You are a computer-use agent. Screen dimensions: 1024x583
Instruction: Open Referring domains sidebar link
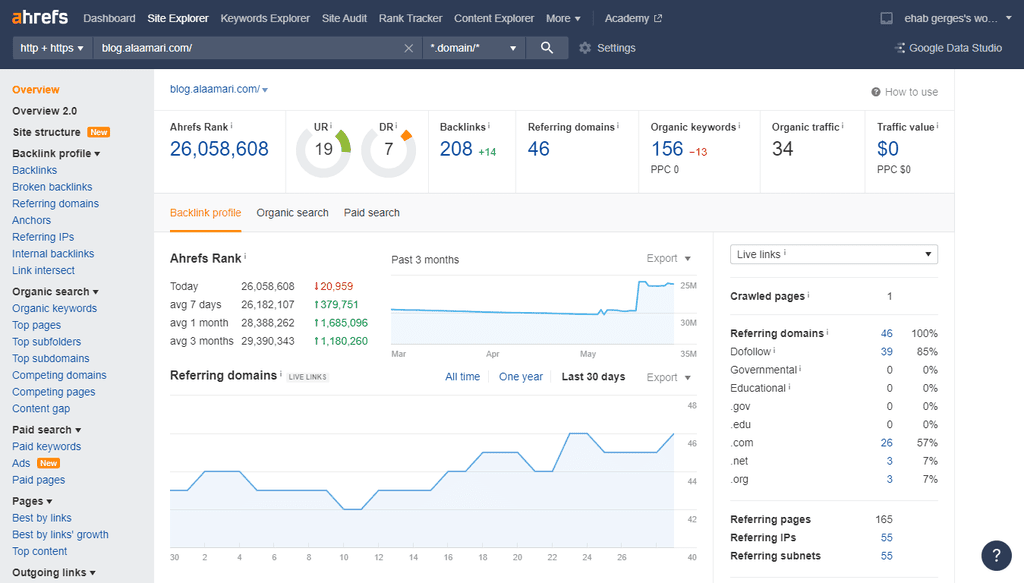click(x=56, y=204)
